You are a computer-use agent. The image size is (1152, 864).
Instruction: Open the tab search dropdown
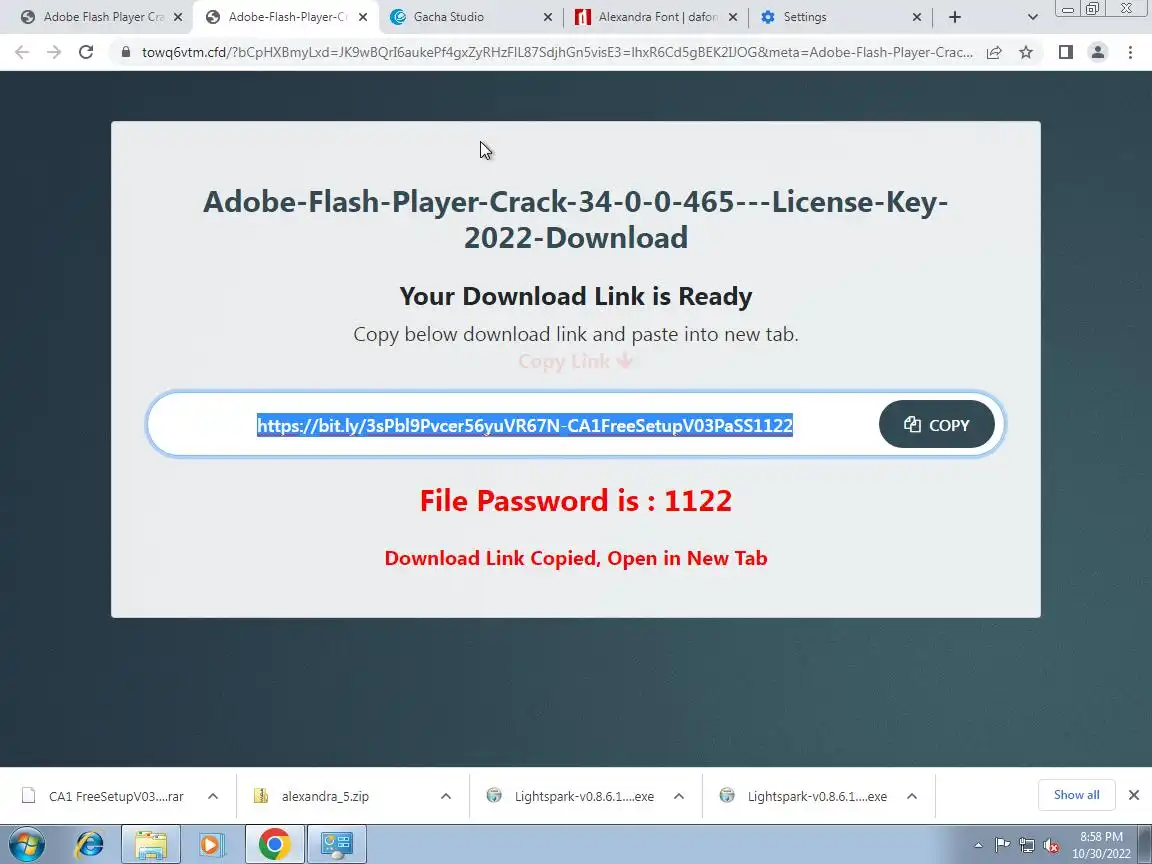1032,17
